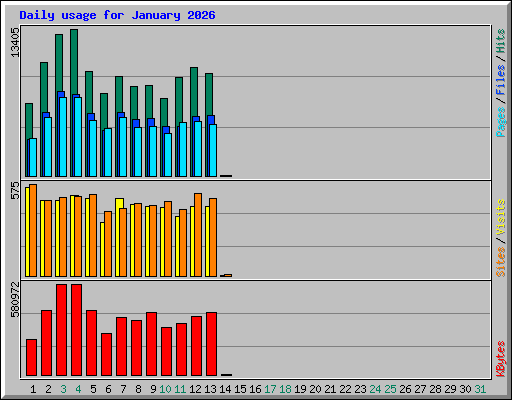Click the red KBytes bar for day 9
This screenshot has width=512, height=400.
[x=151, y=344]
